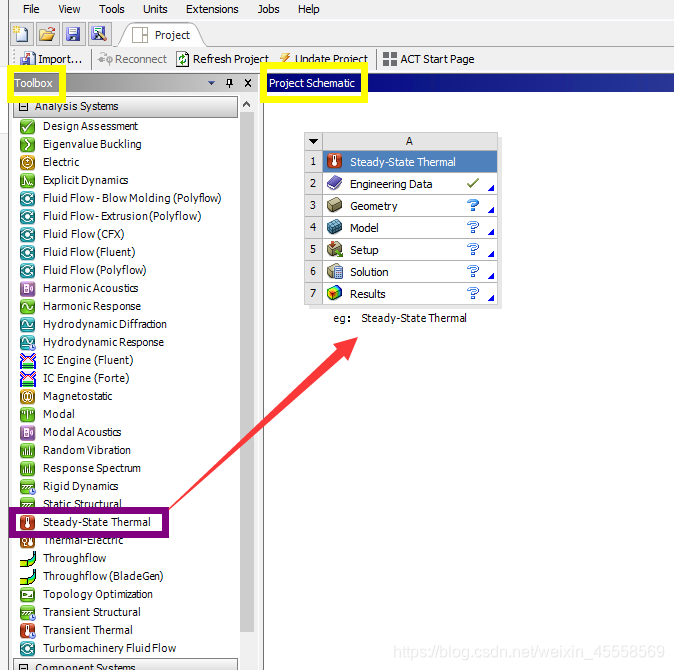Expand the Component Systems group

click(x=24, y=667)
